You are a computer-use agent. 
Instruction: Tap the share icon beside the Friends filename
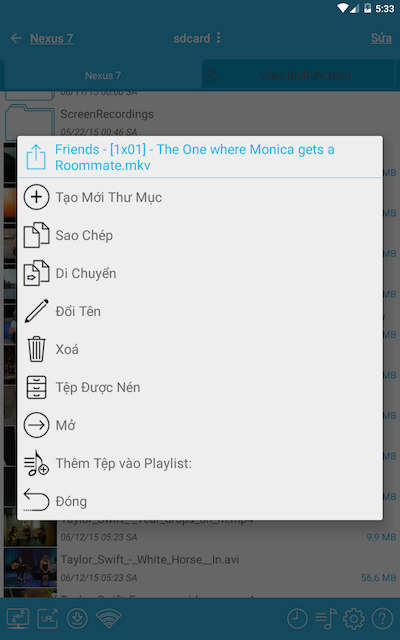coord(36,157)
